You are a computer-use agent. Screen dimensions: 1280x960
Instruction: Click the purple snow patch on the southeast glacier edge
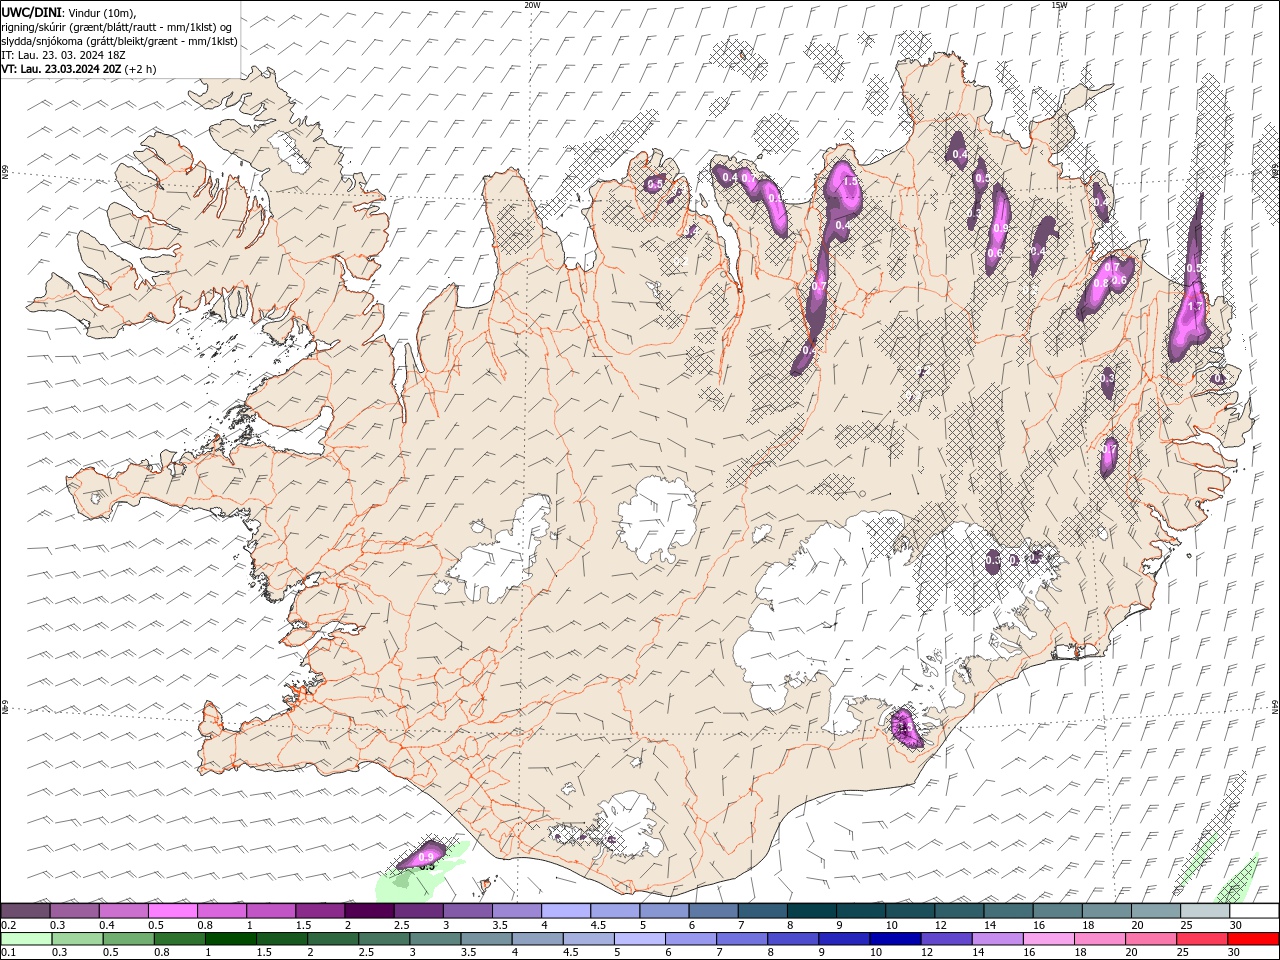point(905,727)
